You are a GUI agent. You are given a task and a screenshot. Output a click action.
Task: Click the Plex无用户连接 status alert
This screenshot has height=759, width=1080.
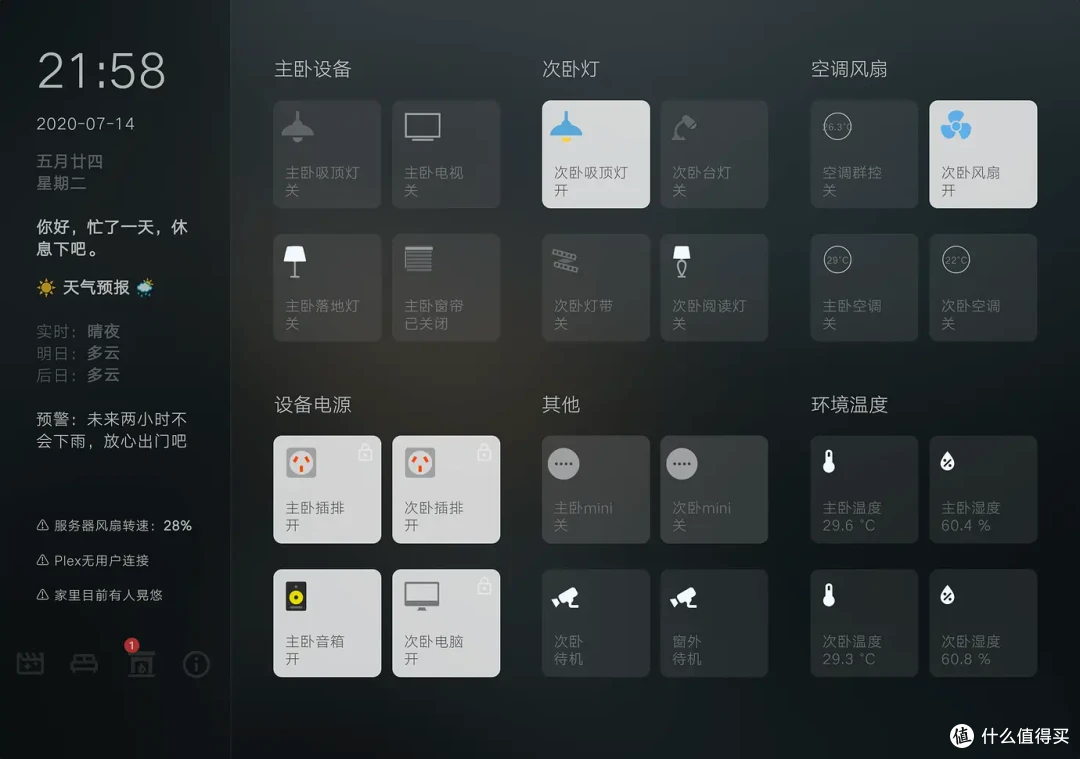pyautogui.click(x=92, y=561)
